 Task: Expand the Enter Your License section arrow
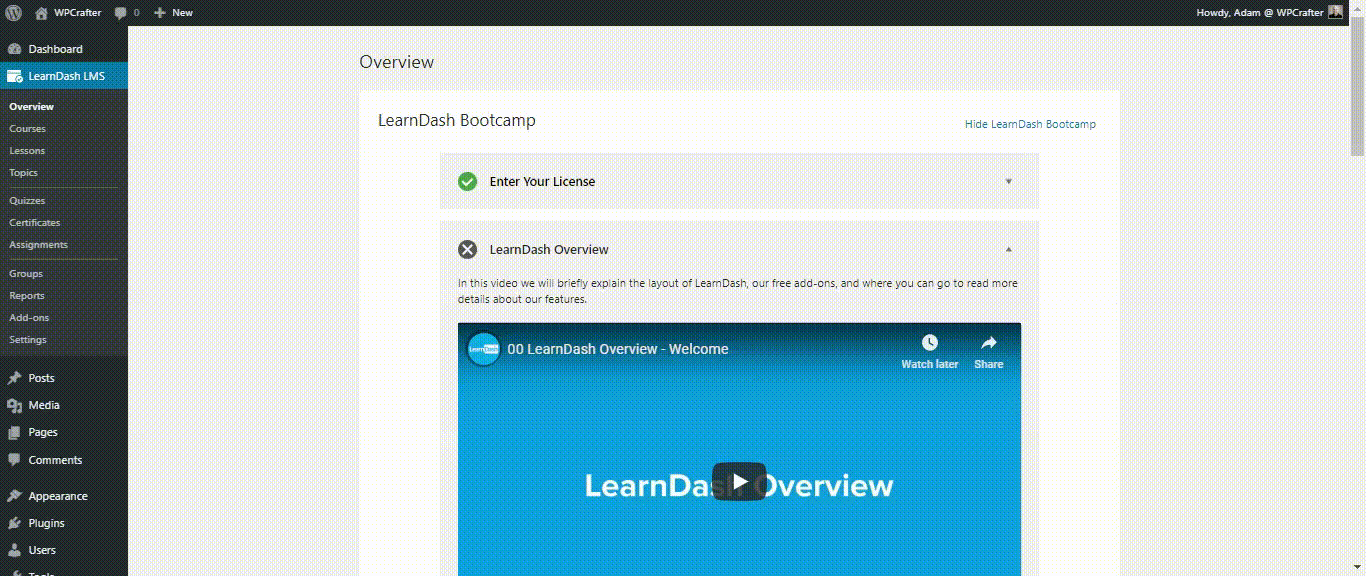tap(1008, 182)
